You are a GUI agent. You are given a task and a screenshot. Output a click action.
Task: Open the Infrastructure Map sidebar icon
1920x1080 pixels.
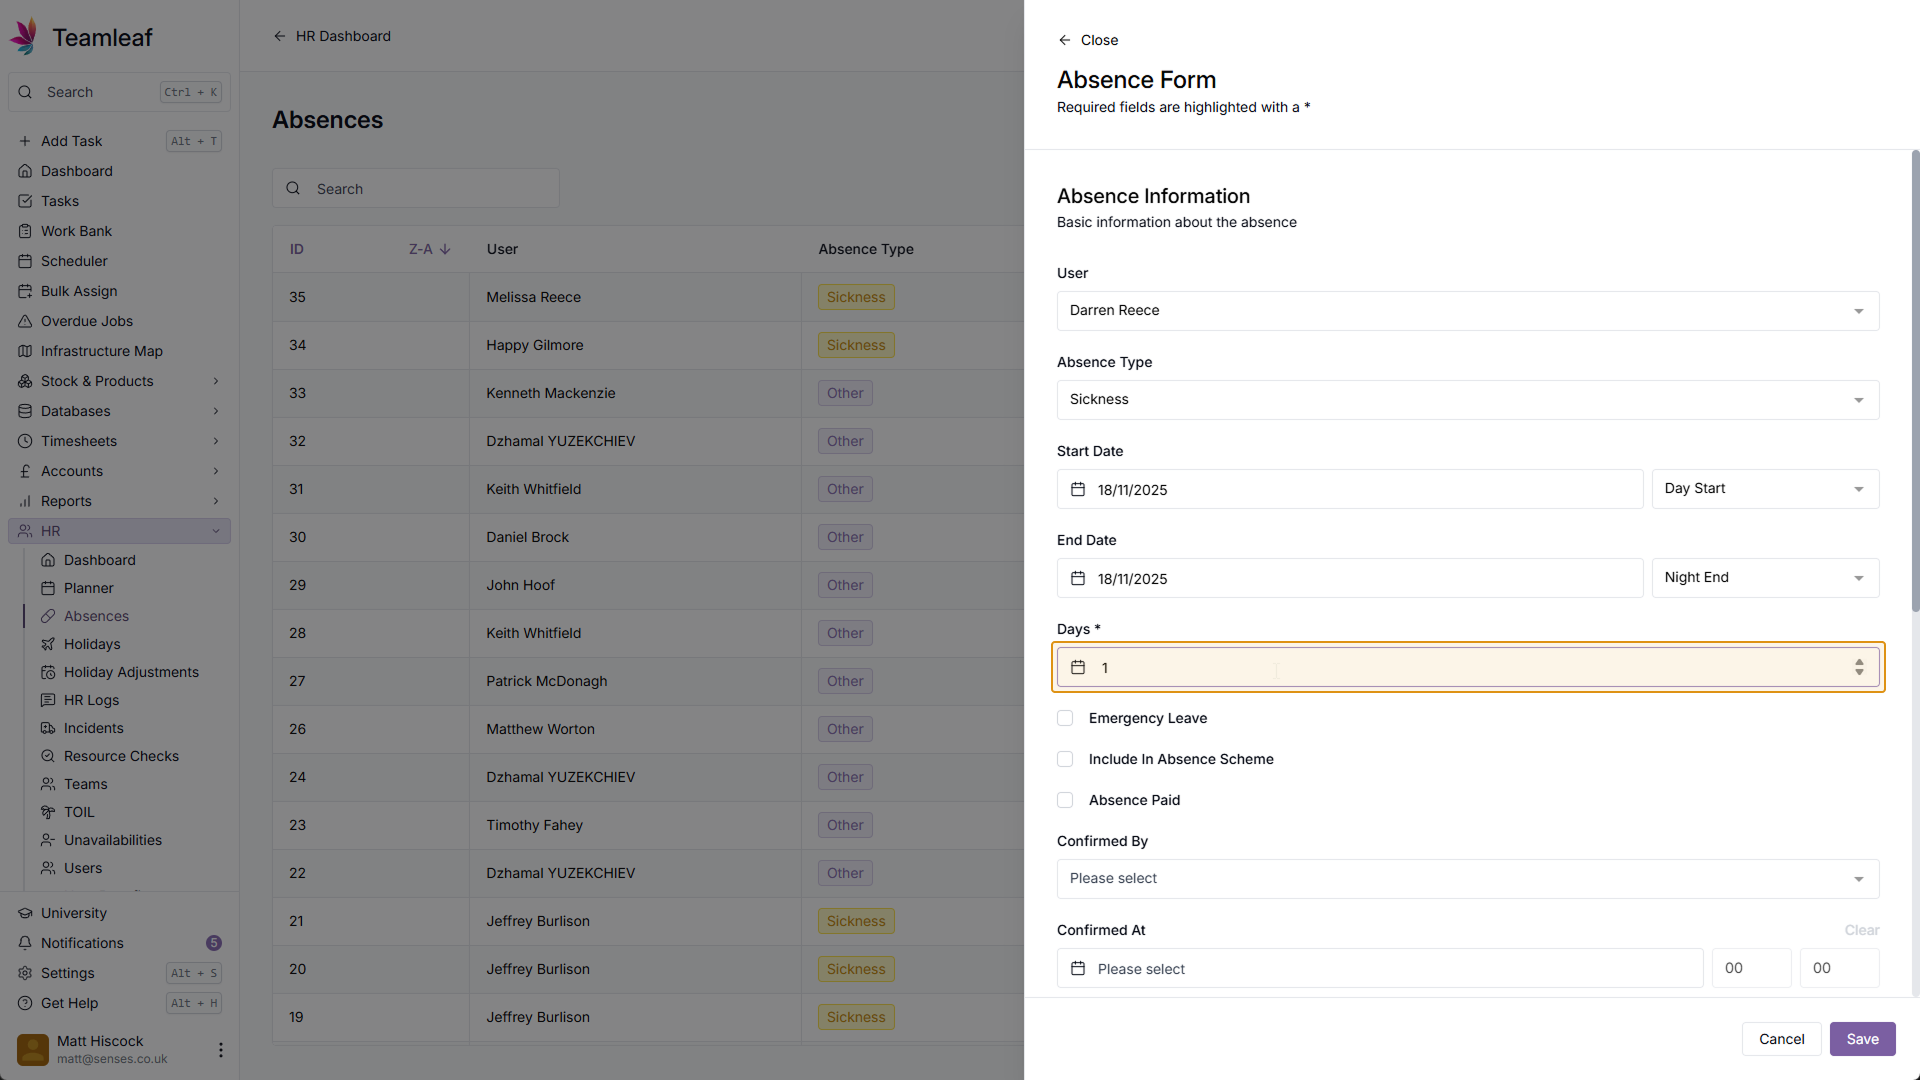[x=25, y=351]
